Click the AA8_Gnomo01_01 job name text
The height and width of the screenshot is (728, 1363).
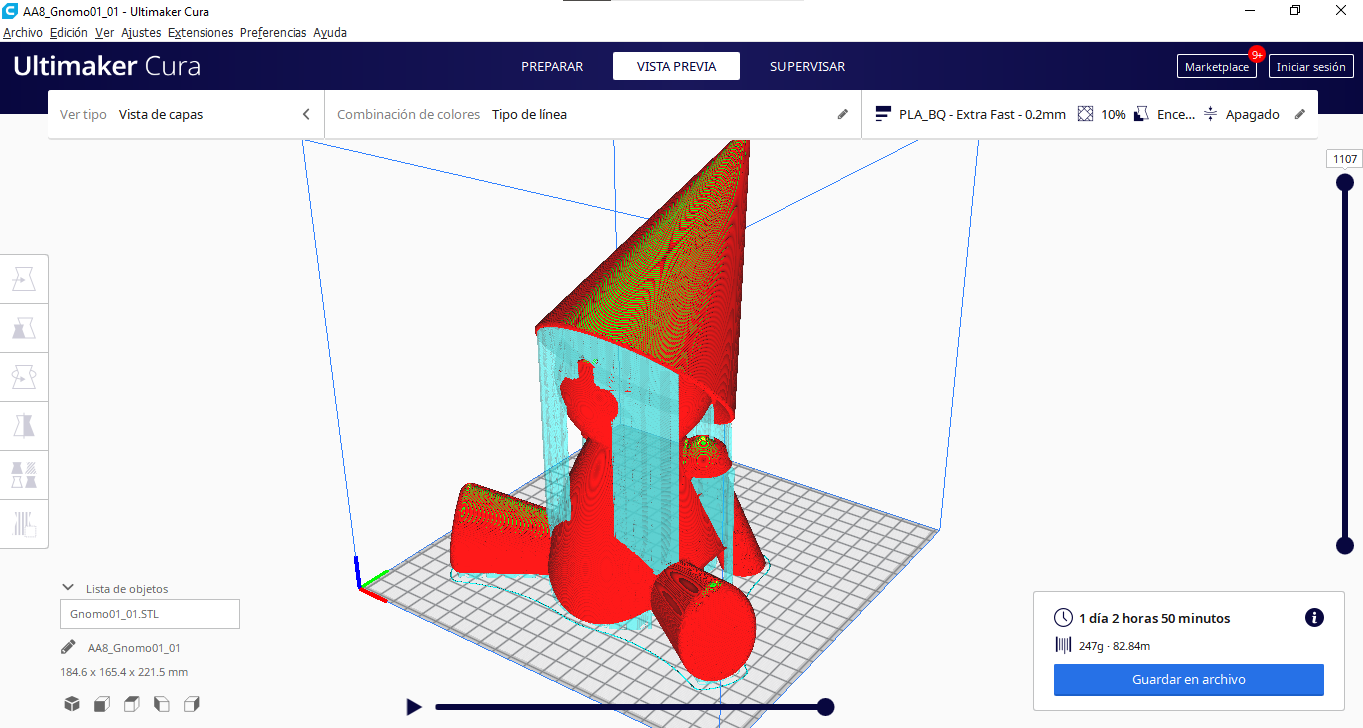pos(134,648)
